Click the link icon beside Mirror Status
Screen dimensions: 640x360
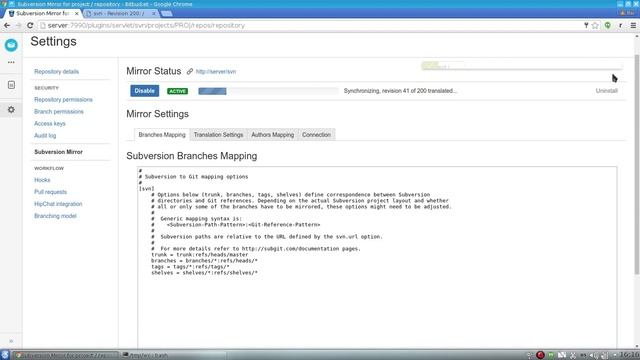[190, 71]
